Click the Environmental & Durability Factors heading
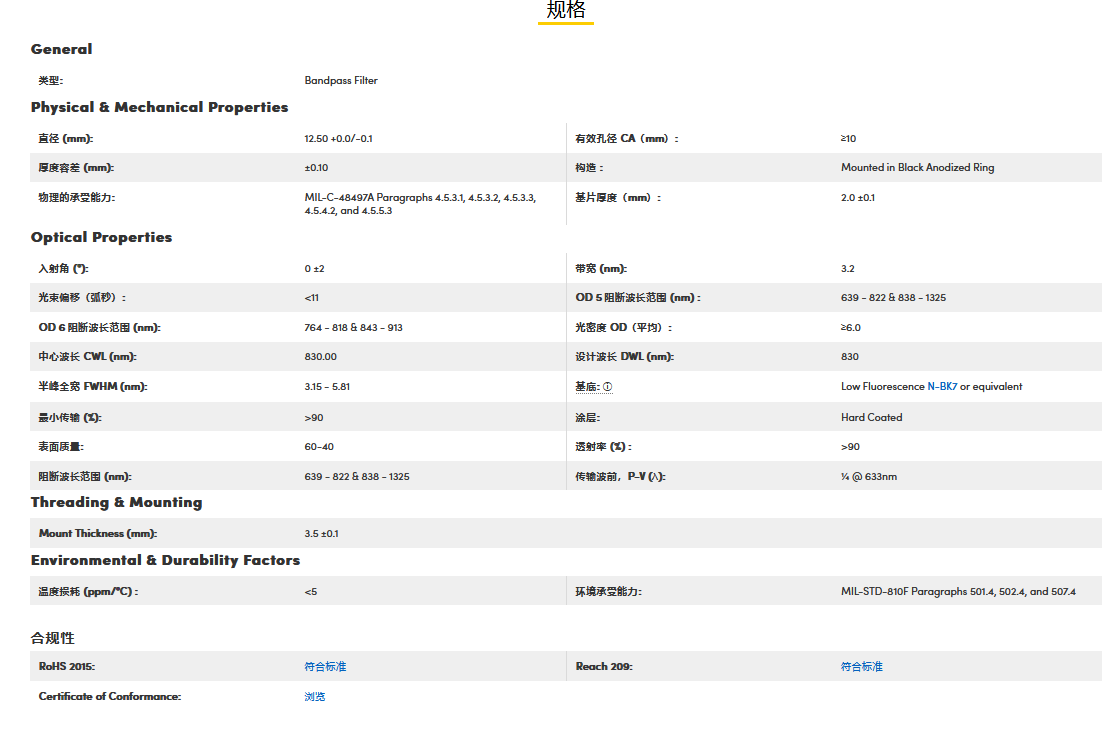Image resolution: width=1104 pixels, height=729 pixels. (165, 560)
